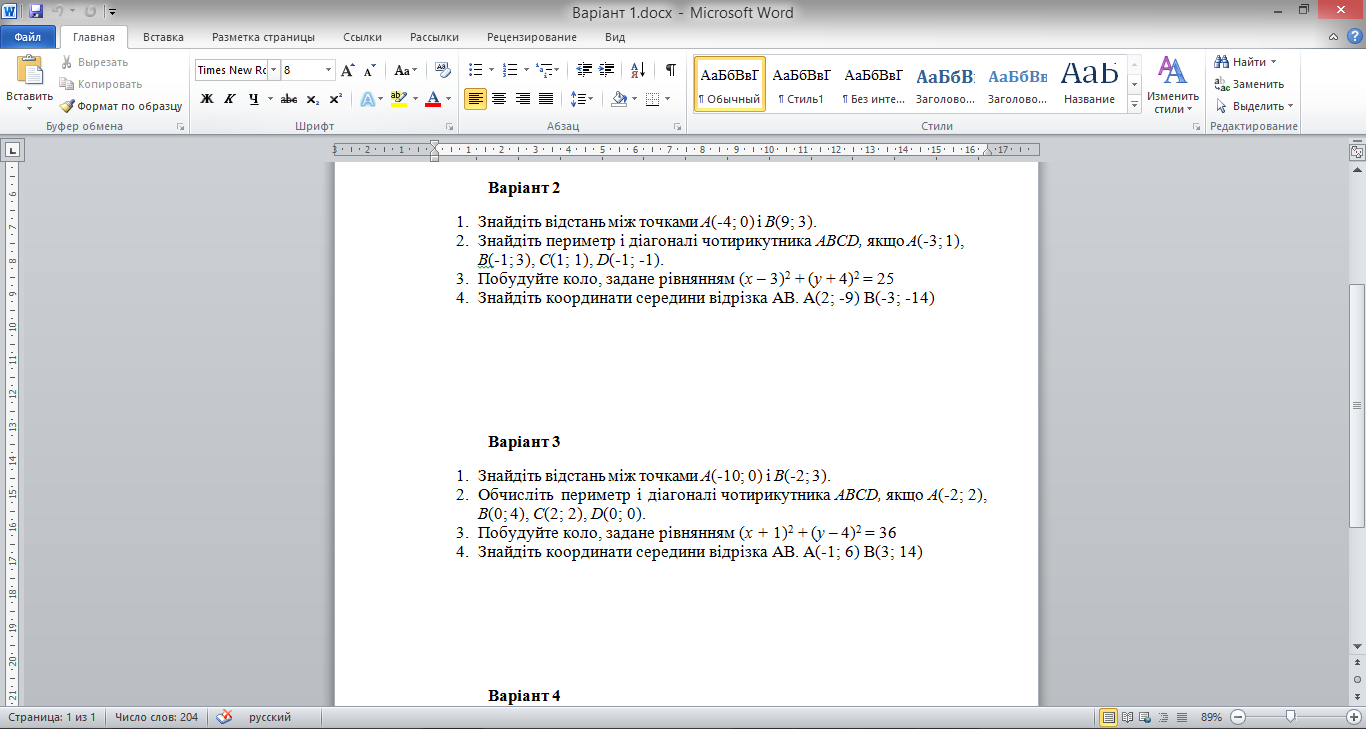
Task: Switch to Разметка страницы tab
Action: (x=263, y=37)
